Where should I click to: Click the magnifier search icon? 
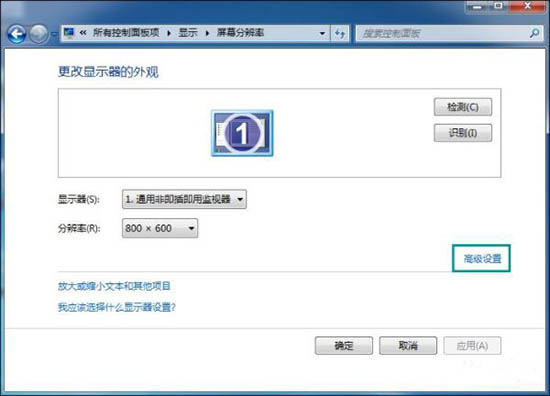click(x=534, y=33)
